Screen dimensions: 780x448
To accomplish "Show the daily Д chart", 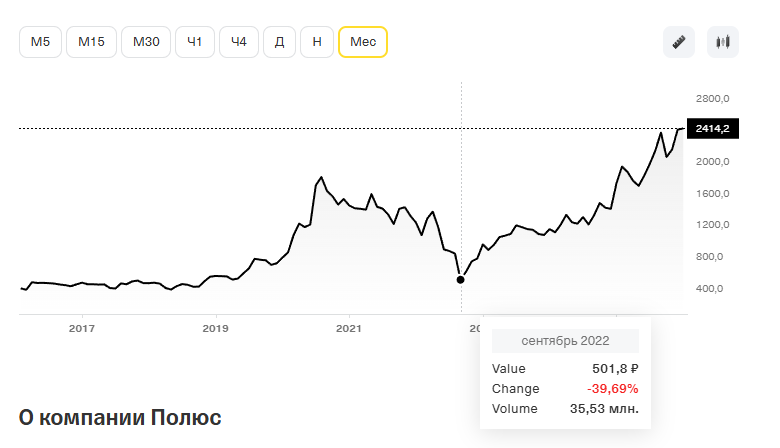I will pyautogui.click(x=279, y=42).
